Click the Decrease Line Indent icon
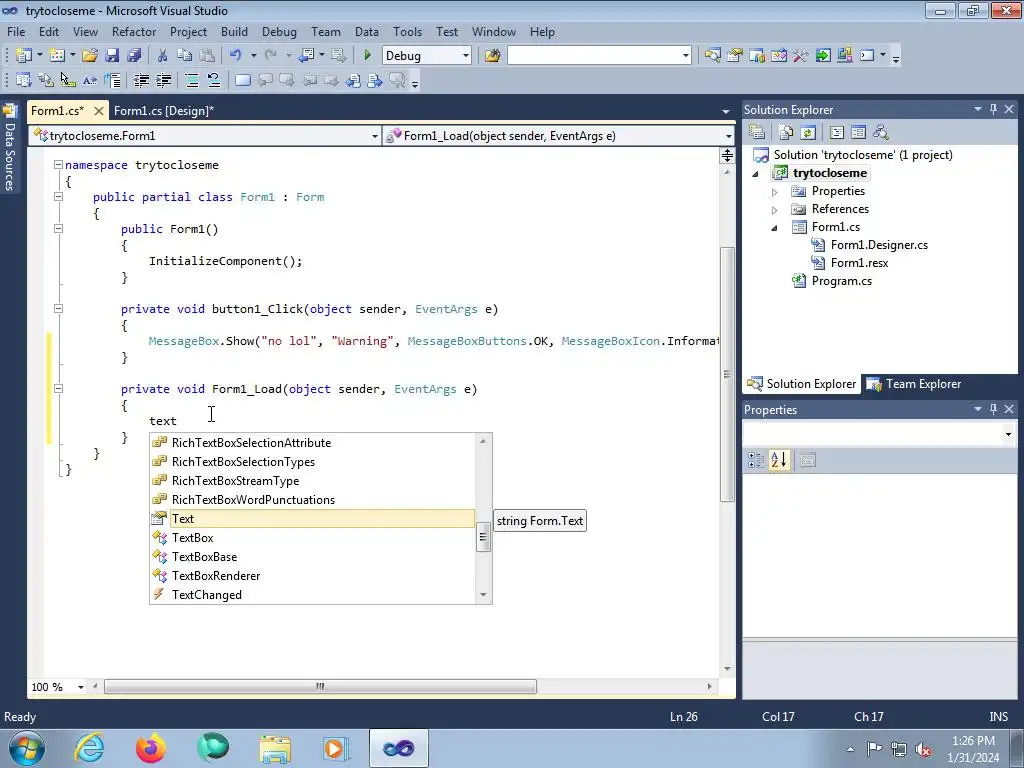Viewport: 1024px width, 768px height. 142,80
